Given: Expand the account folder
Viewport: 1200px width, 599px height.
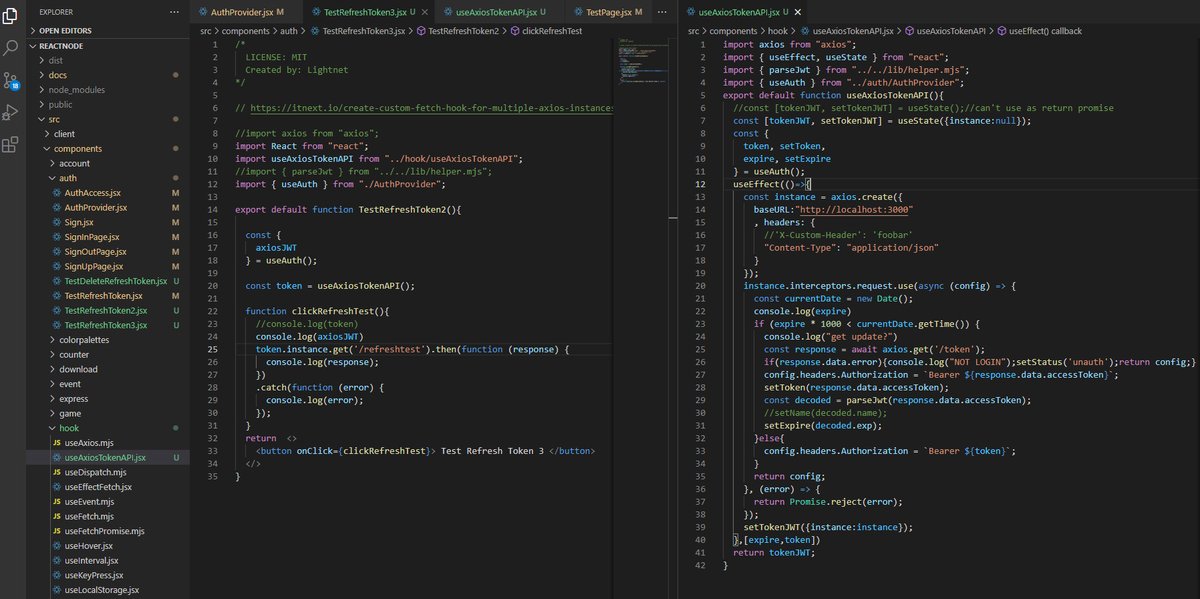Looking at the screenshot, I should tap(108, 163).
